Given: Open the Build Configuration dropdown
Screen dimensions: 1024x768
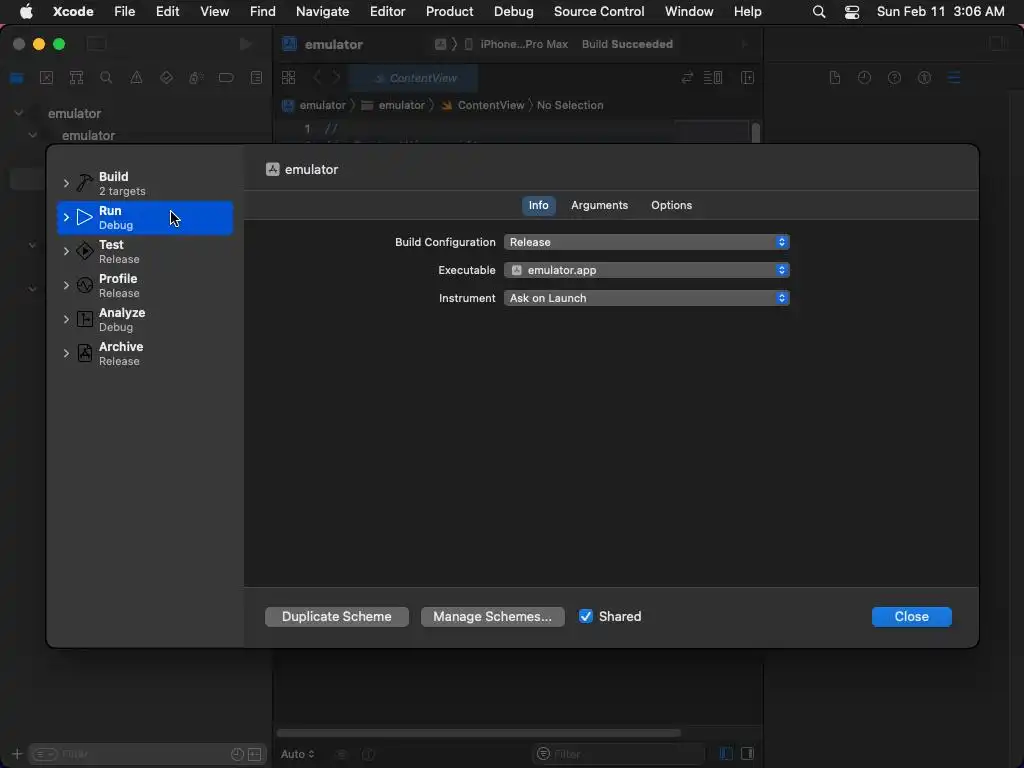Looking at the screenshot, I should click(x=647, y=242).
